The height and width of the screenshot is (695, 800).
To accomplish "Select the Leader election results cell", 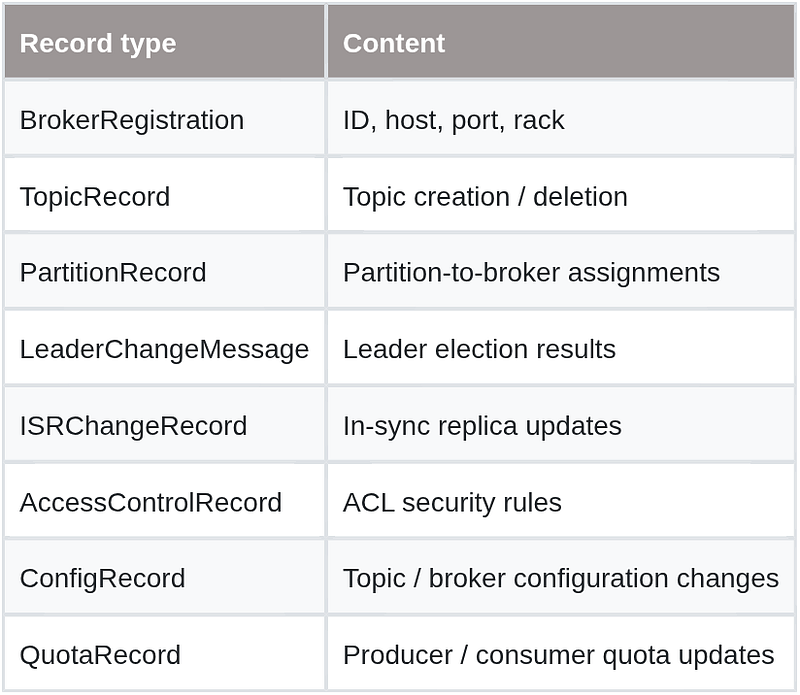I will click(561, 348).
